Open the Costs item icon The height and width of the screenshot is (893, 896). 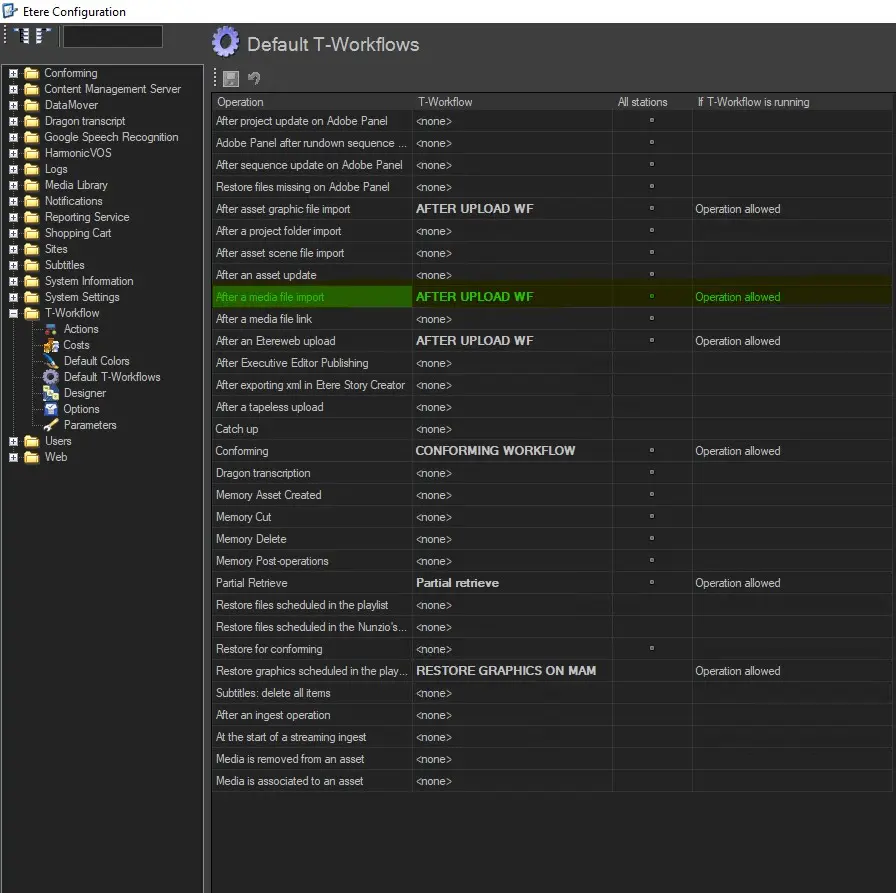51,345
